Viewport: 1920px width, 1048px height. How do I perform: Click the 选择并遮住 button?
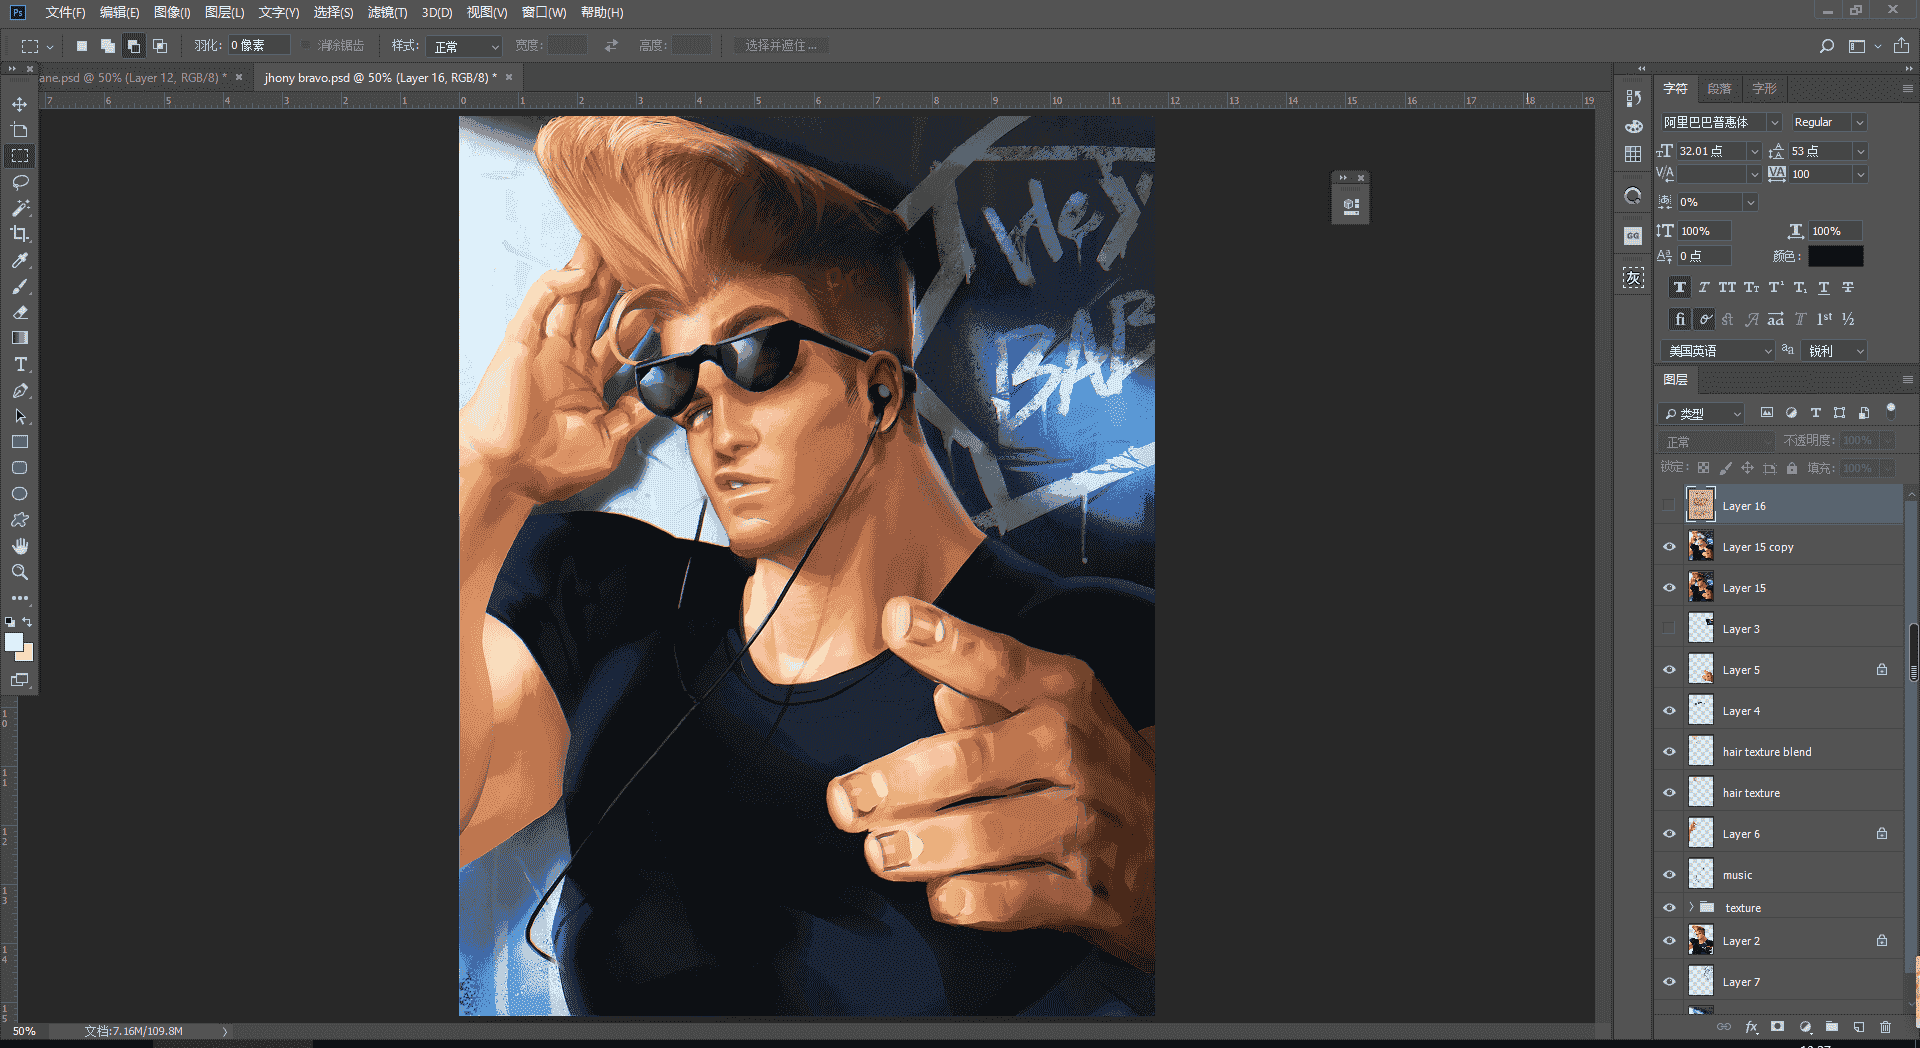point(780,46)
